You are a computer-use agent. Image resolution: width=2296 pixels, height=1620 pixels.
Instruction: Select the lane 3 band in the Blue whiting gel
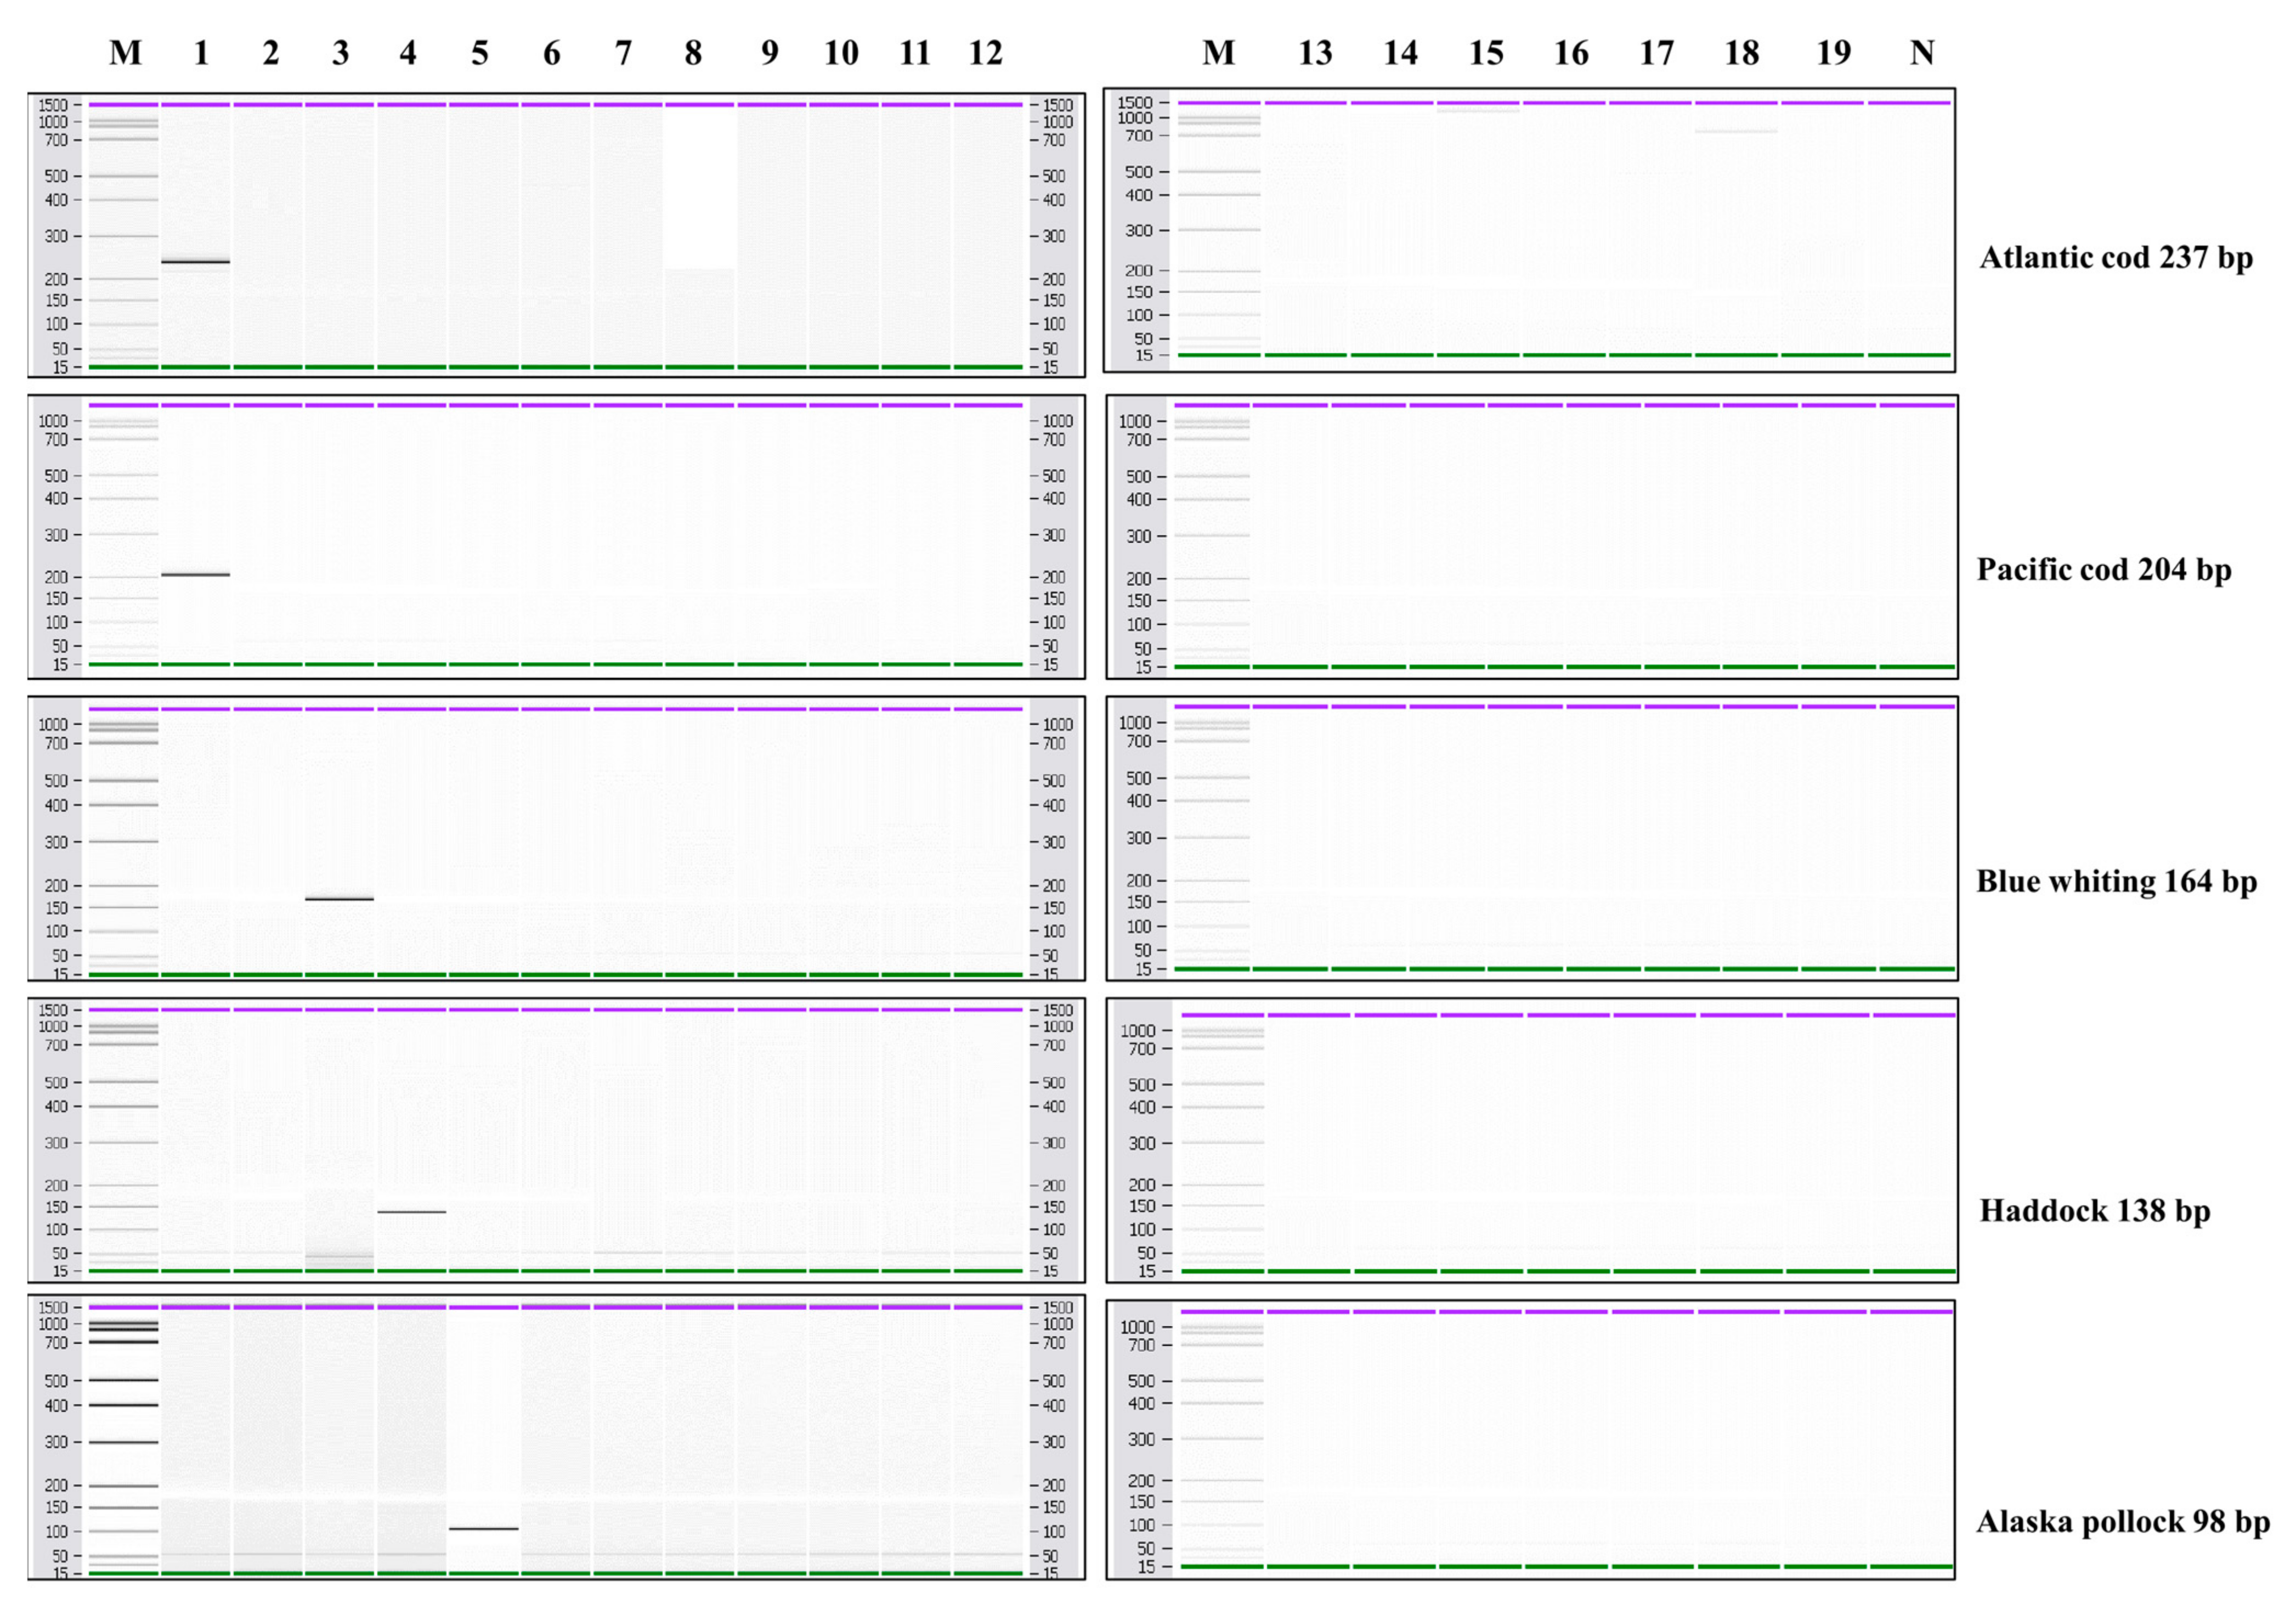(340, 899)
